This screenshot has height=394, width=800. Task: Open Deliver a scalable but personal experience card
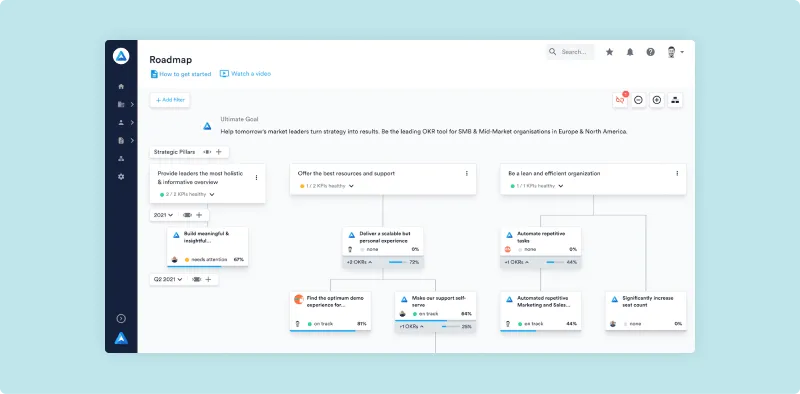(x=383, y=241)
